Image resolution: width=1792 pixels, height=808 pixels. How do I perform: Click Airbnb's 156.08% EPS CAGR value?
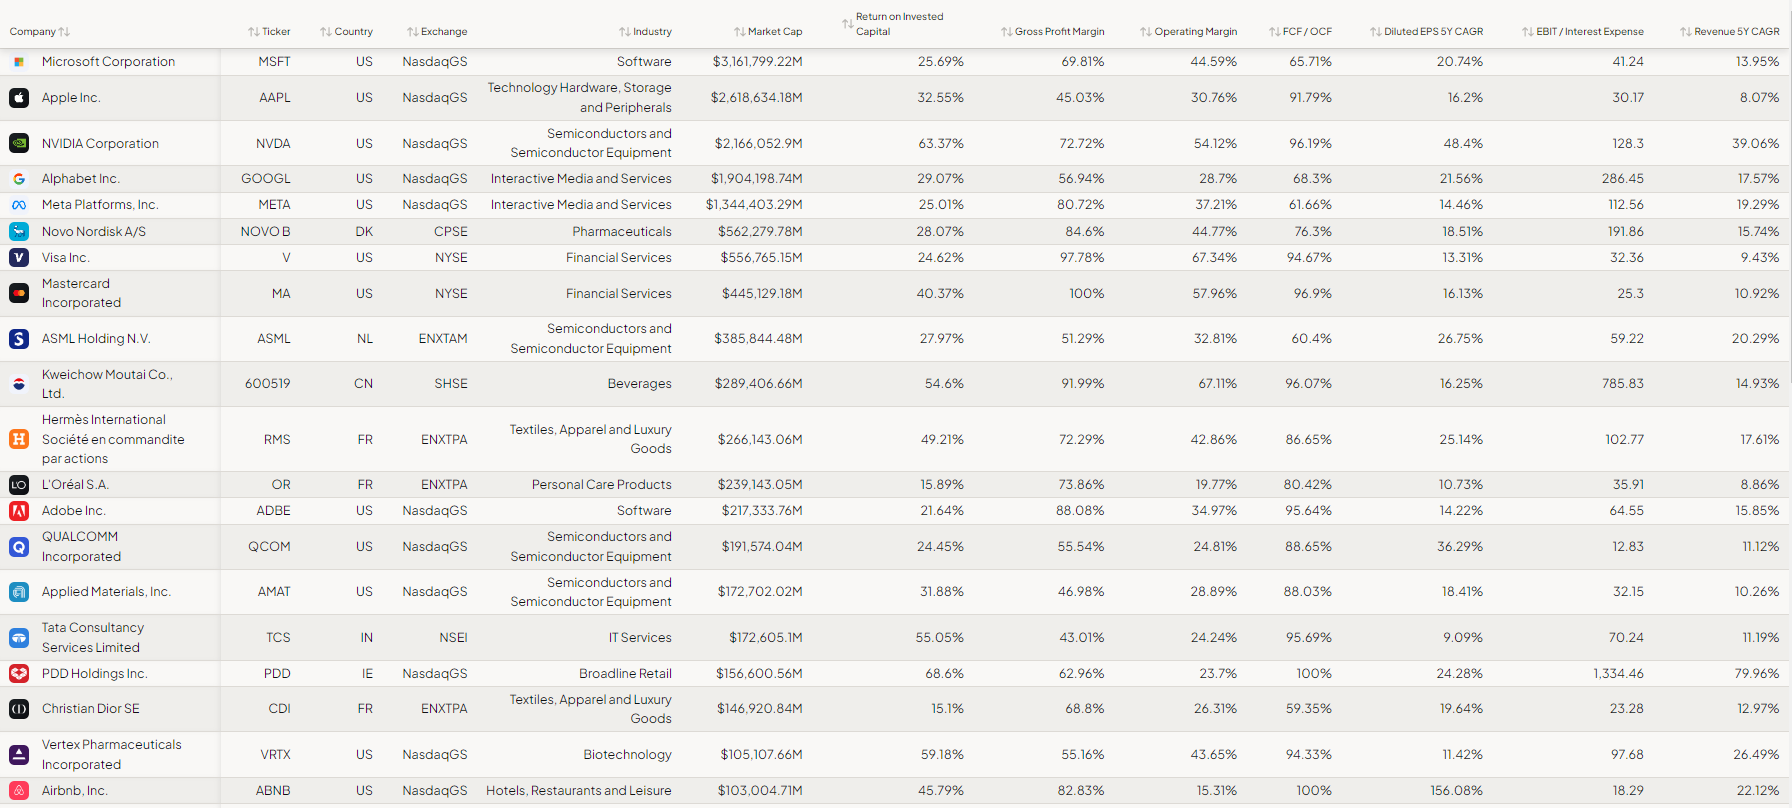pos(1457,791)
